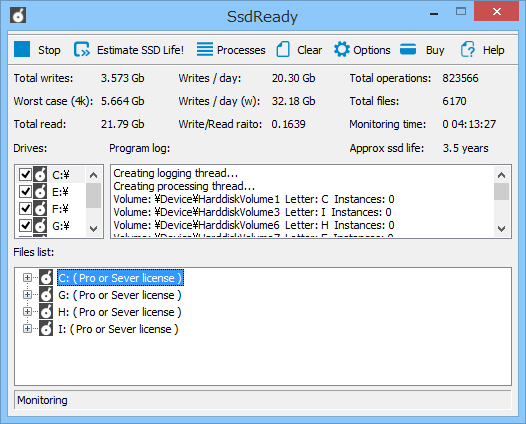Image resolution: width=526 pixels, height=424 pixels.
Task: Click the Program log scrollbar thumb
Action: click(502, 192)
